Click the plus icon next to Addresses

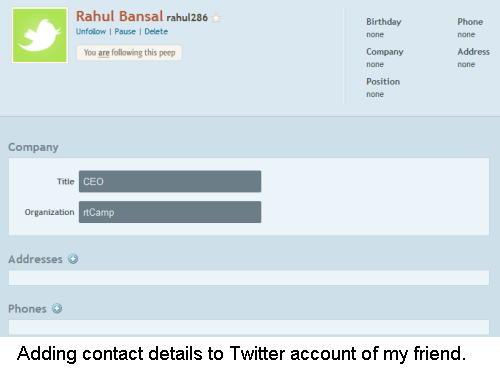tap(73, 259)
